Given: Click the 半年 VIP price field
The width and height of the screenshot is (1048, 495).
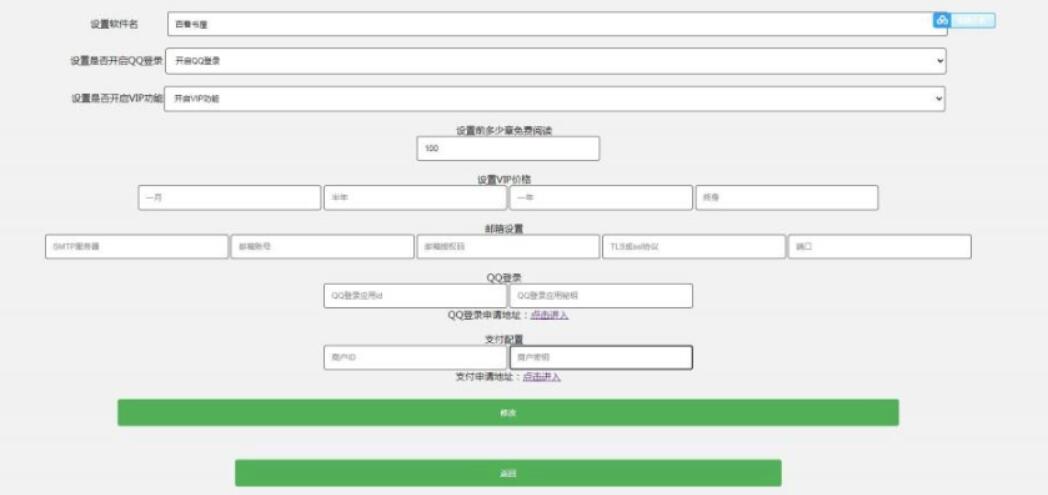Looking at the screenshot, I should (415, 198).
